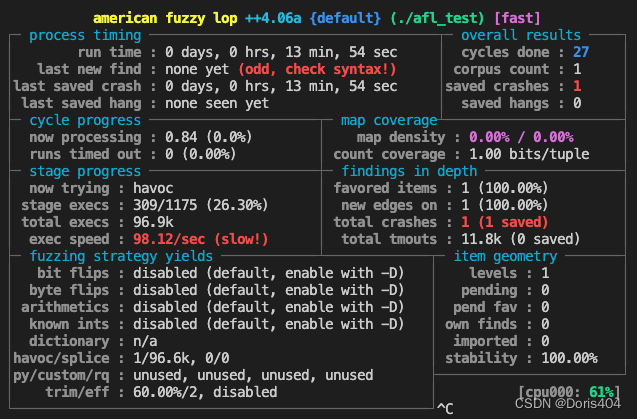Screen dimensions: 637x419
Task: Click the 'findings in depth' header
Action: point(409,172)
